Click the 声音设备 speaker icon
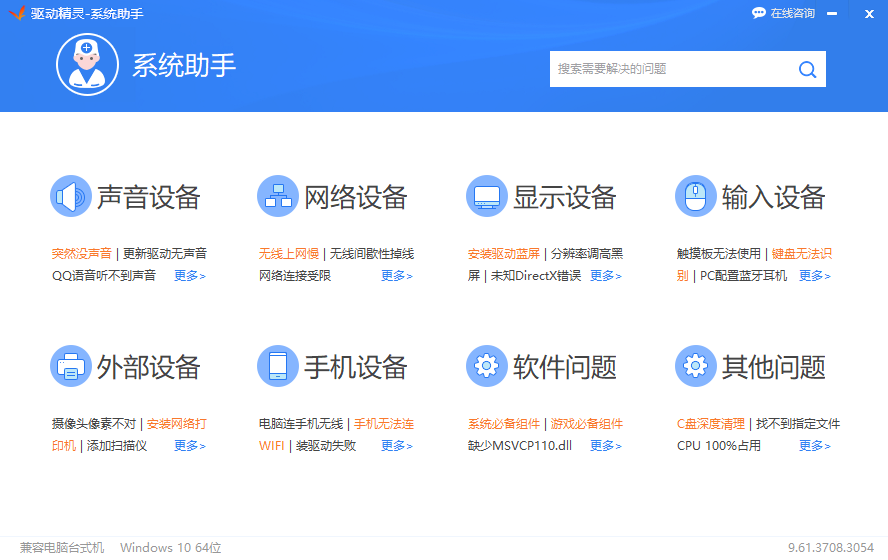Image resolution: width=888 pixels, height=560 pixels. [71, 196]
